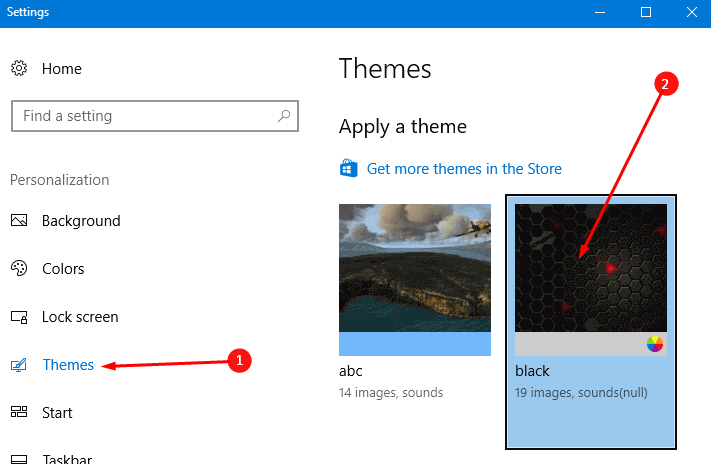Select the black hexagon theme thumbnail
Screen dimensions: 711x464
(x=590, y=267)
